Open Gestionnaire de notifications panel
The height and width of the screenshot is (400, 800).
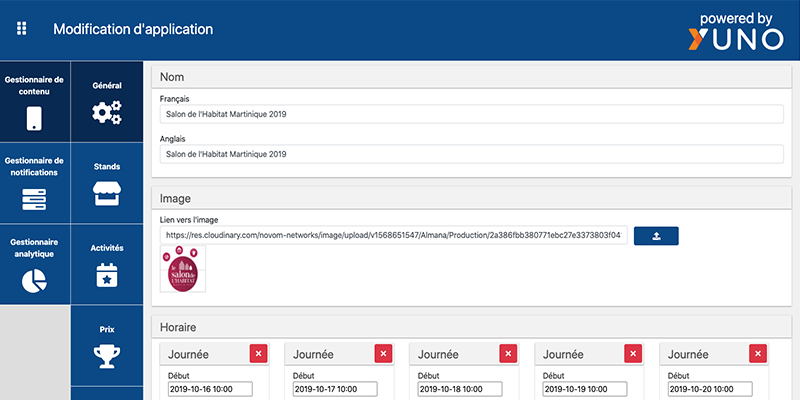click(x=35, y=182)
